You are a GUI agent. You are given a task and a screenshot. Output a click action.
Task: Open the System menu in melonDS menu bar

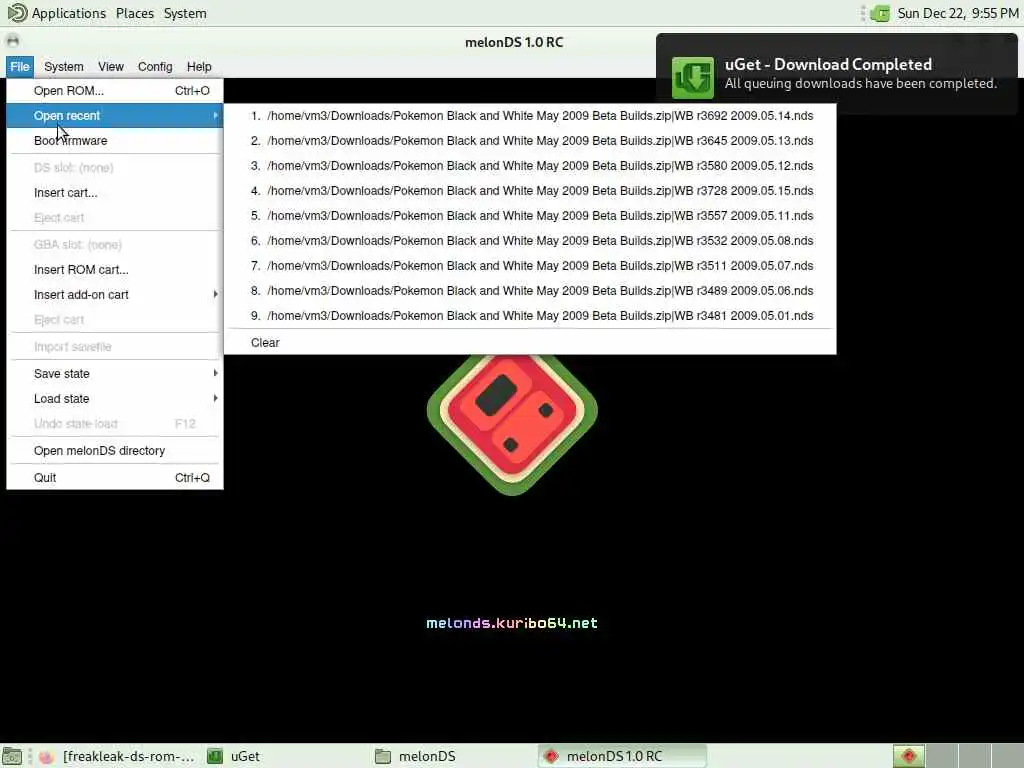point(63,67)
